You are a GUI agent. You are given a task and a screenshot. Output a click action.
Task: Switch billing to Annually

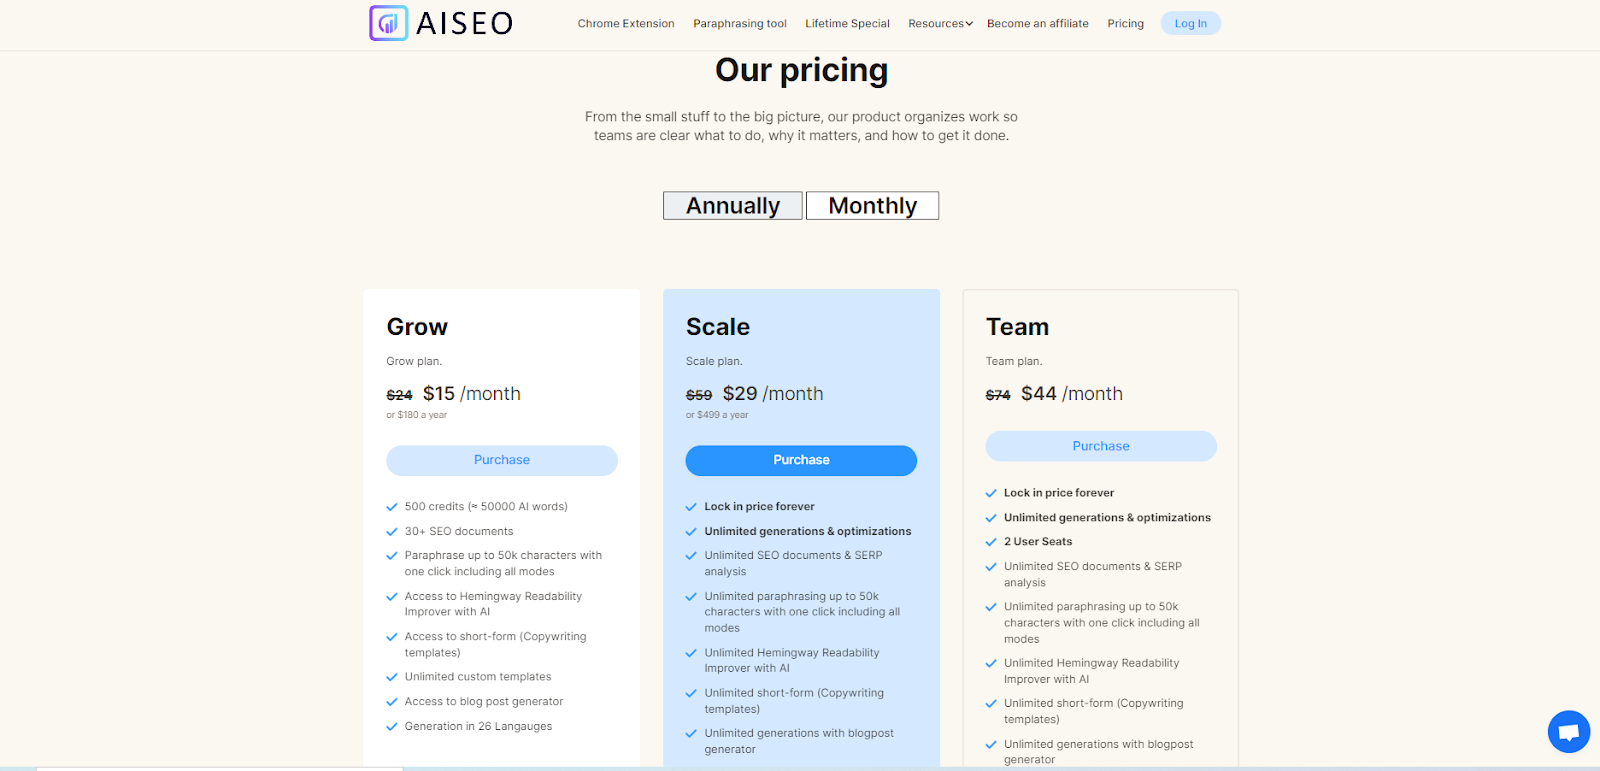coord(733,206)
